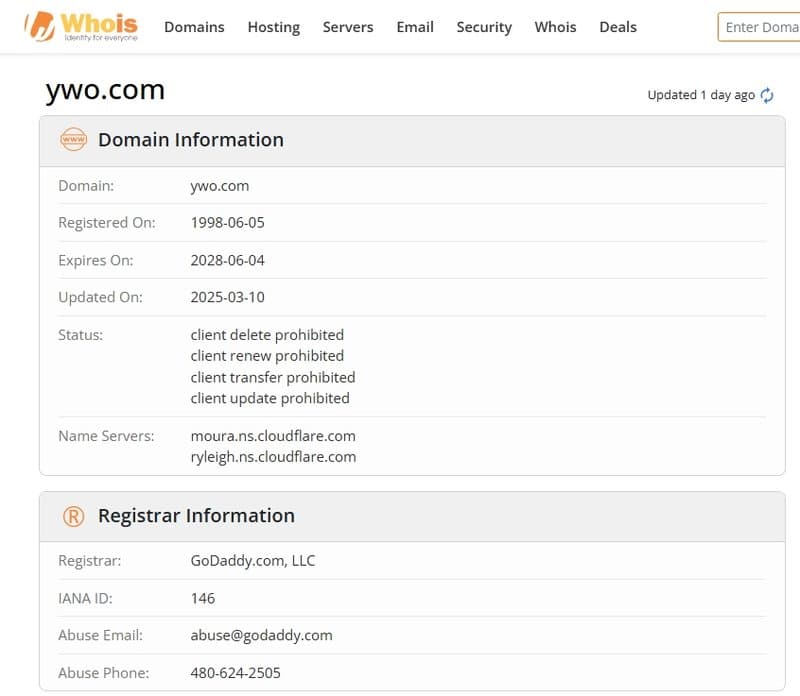This screenshot has height=696, width=800.
Task: Click the Updated On label
Action: (x=101, y=297)
